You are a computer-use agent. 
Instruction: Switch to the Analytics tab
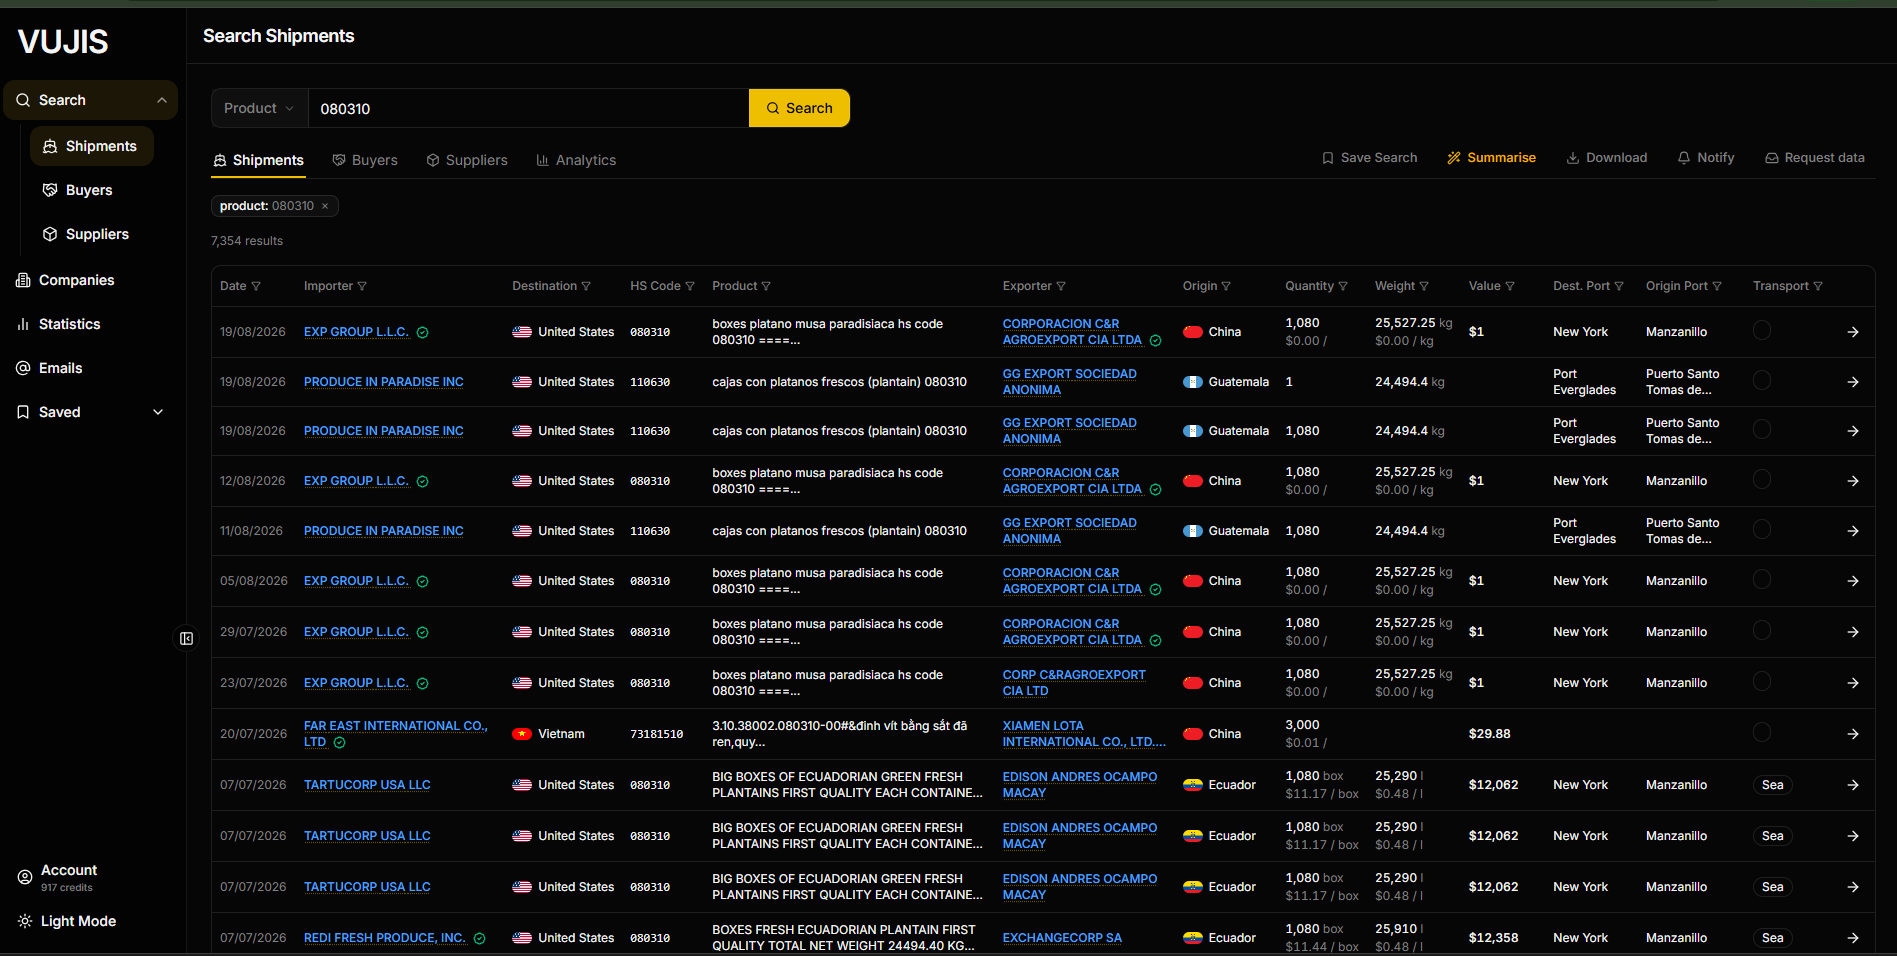click(x=576, y=160)
